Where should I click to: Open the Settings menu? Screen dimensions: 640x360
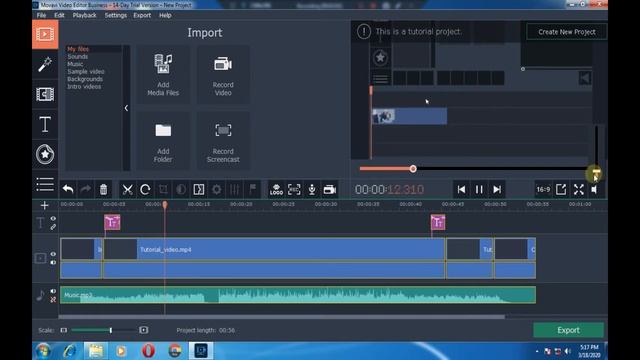[x=116, y=15]
